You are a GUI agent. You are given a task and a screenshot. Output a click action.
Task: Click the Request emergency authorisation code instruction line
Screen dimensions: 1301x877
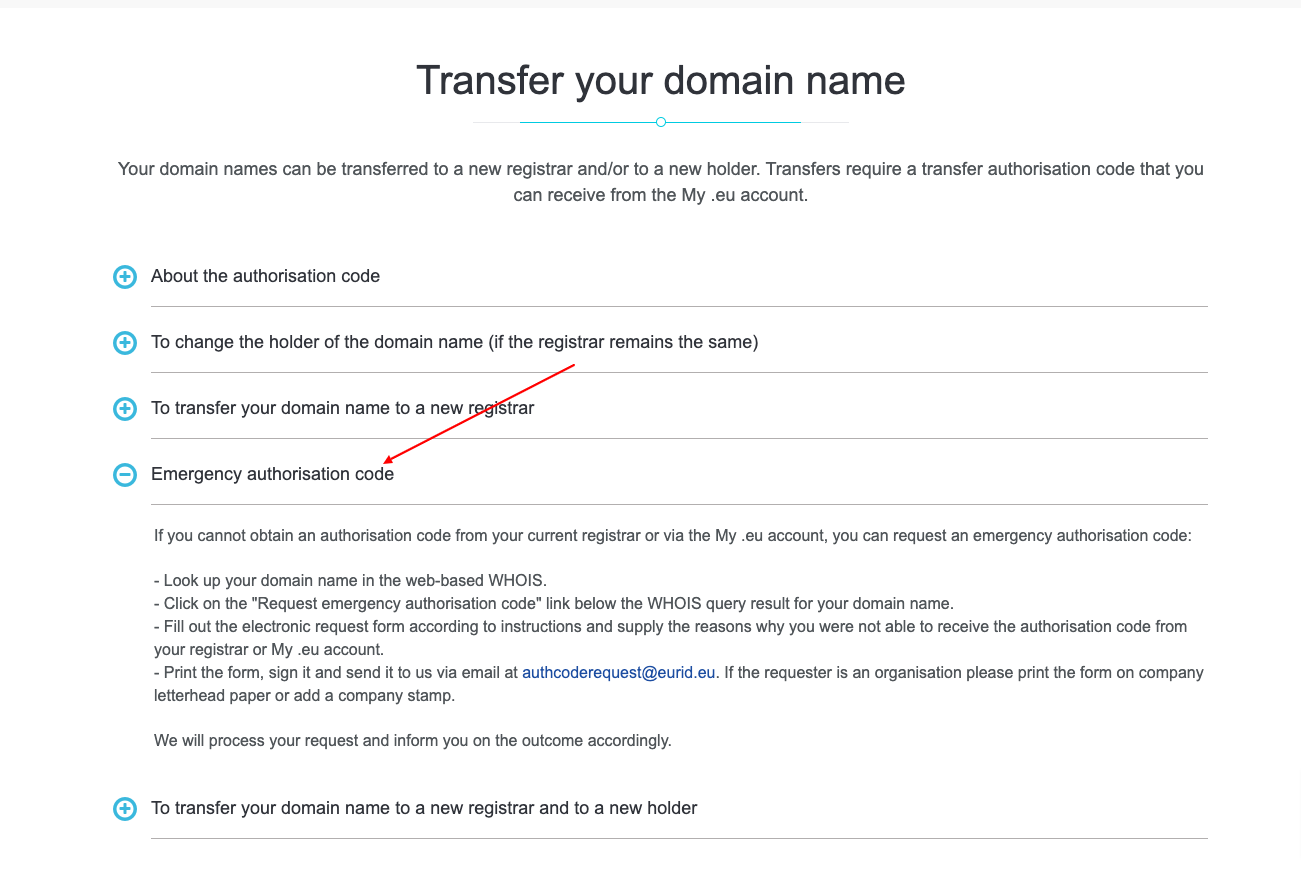554,604
